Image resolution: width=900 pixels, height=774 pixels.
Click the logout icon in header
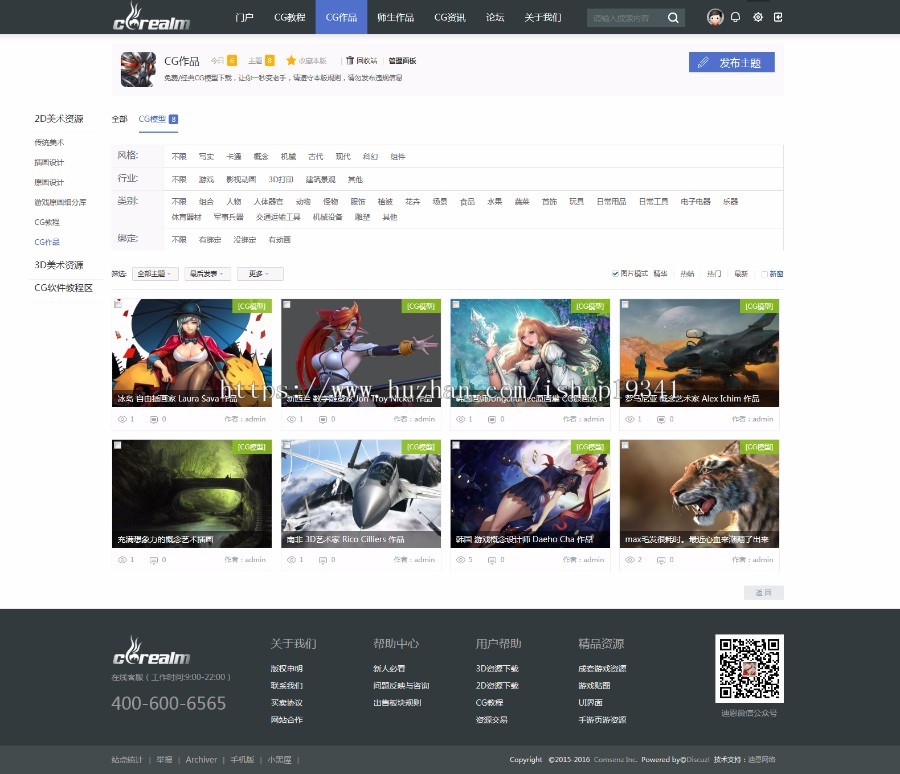pos(778,17)
